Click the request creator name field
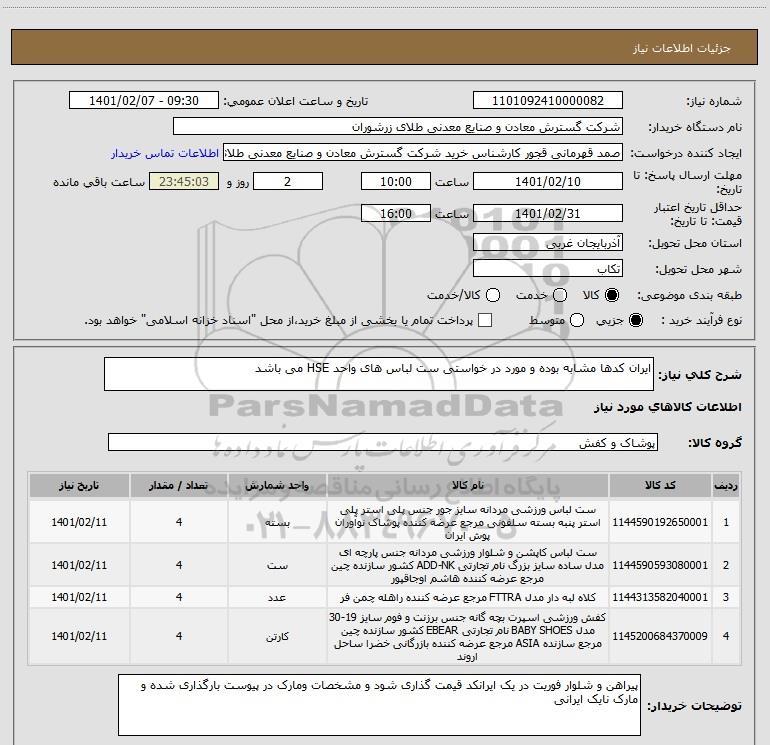 (423, 153)
